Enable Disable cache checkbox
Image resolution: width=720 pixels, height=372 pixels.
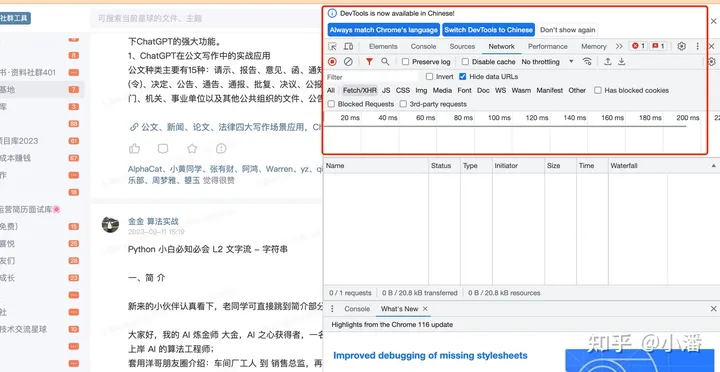465,62
